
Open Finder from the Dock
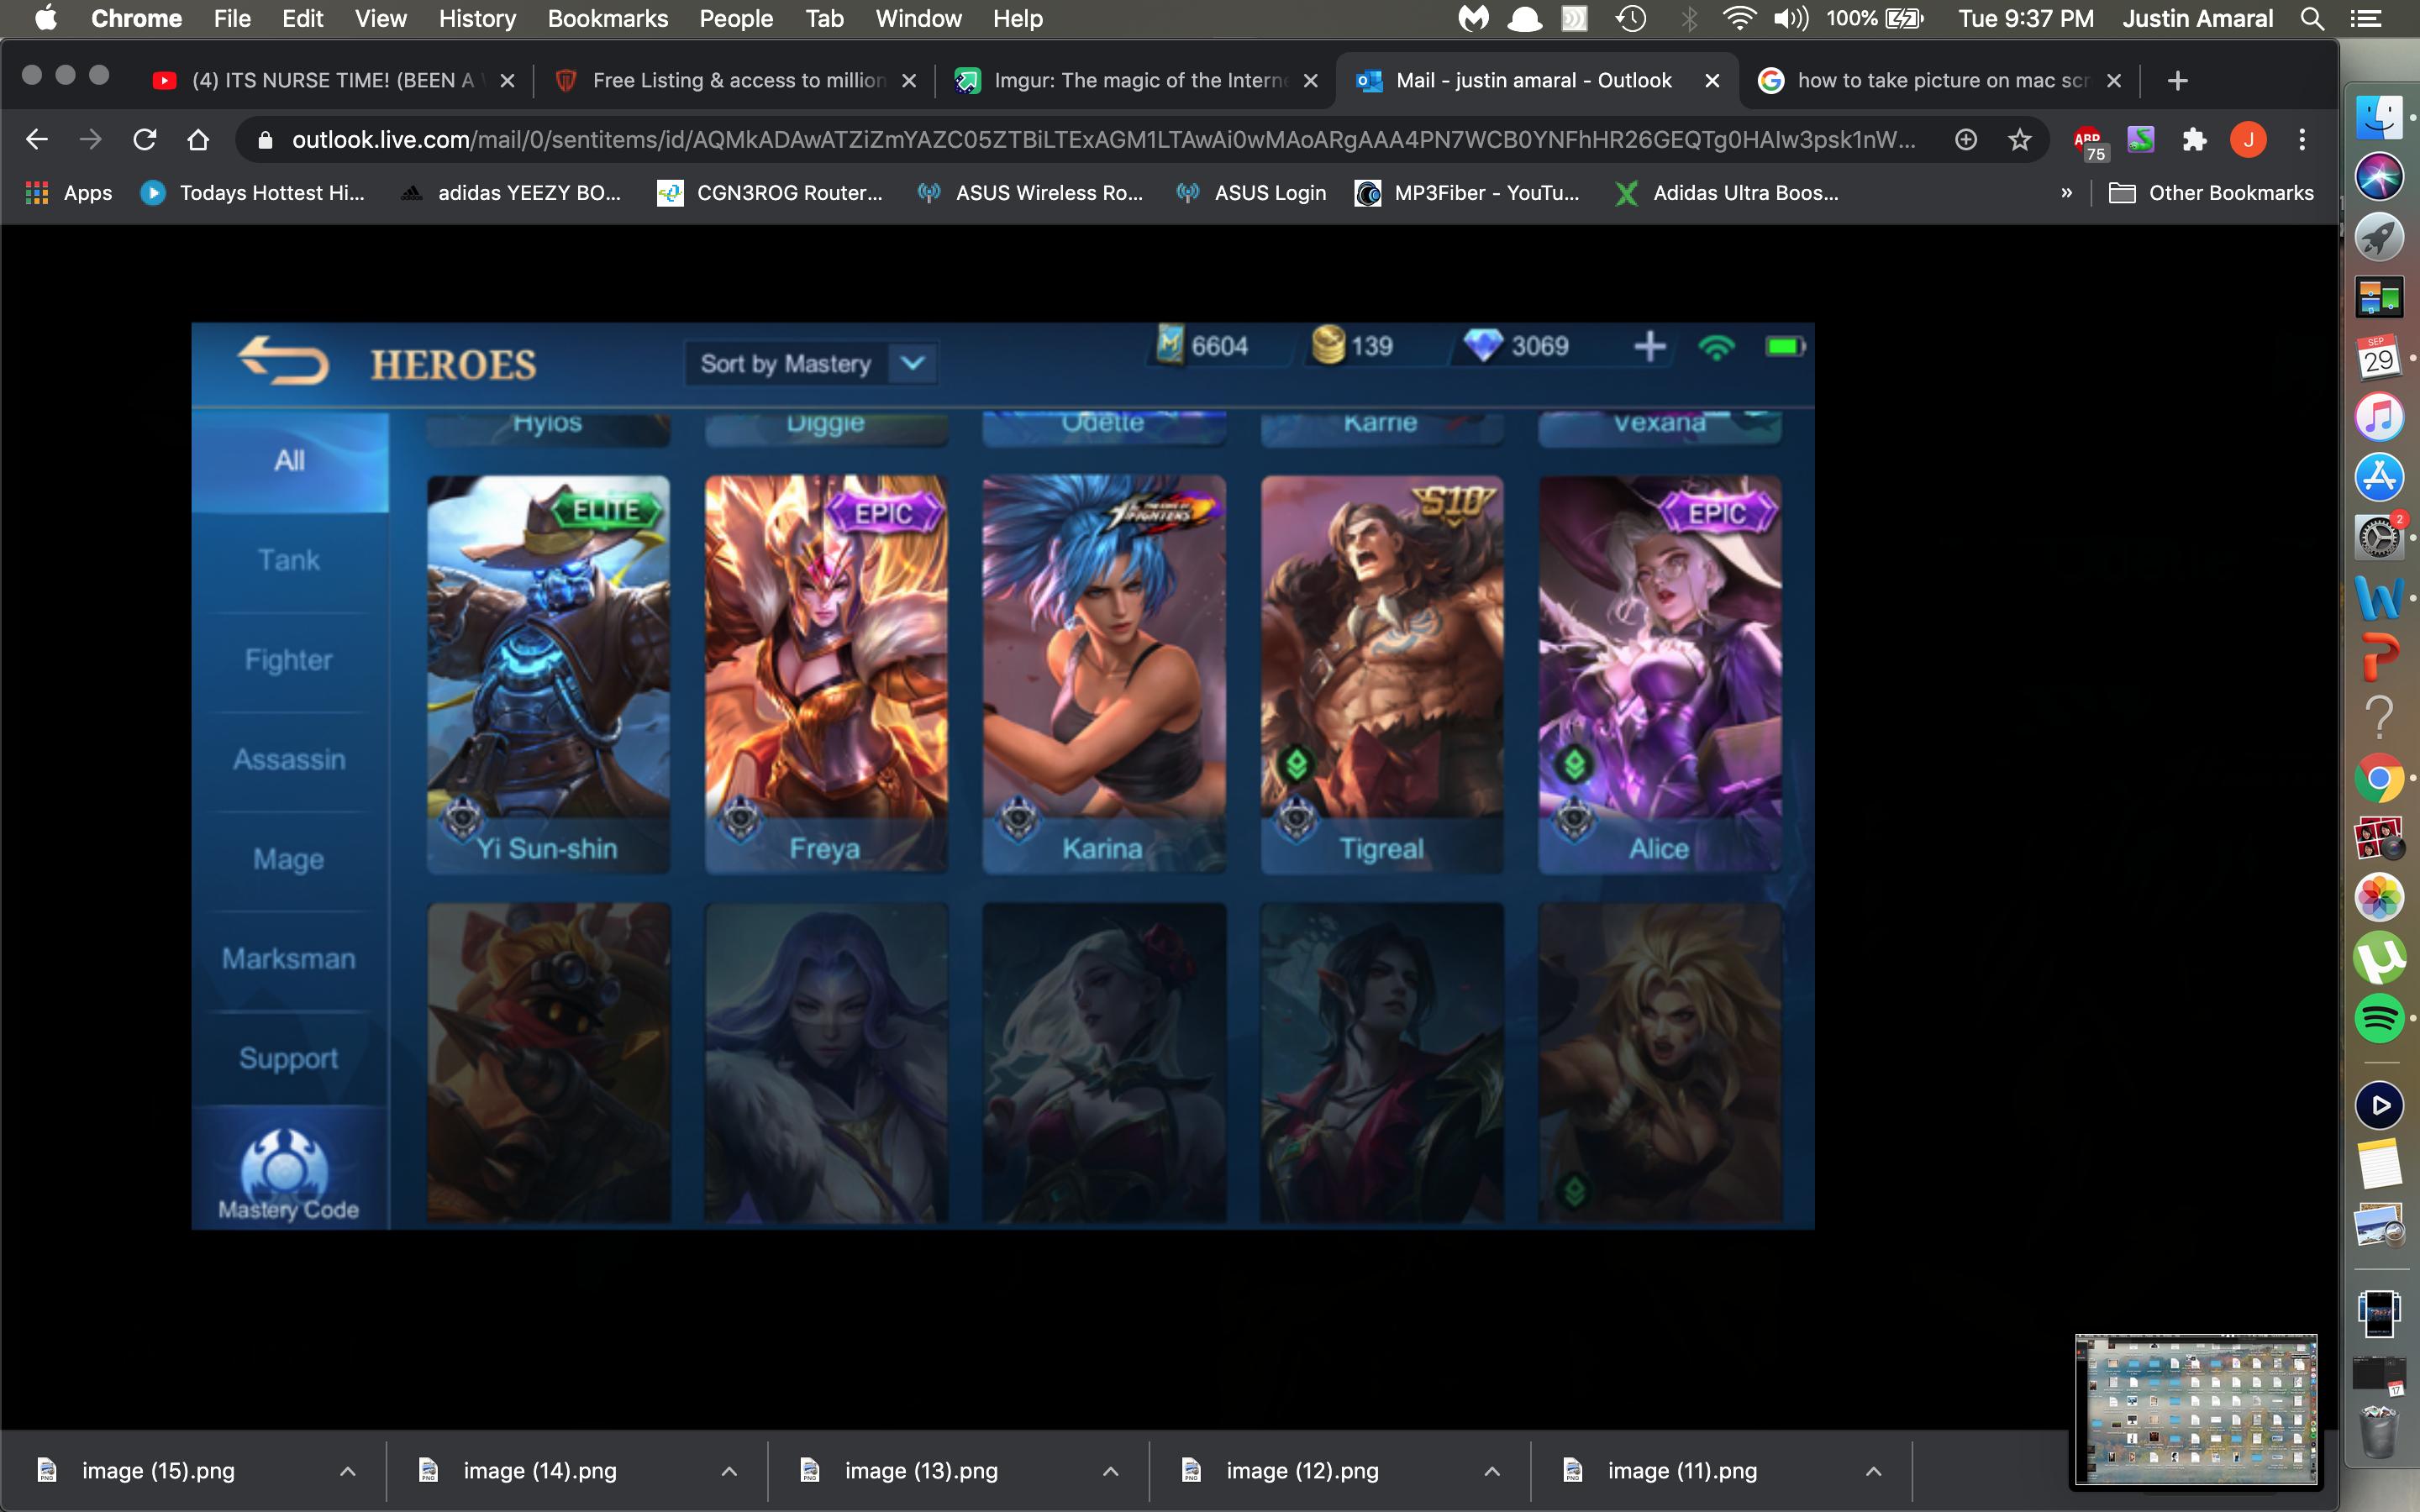[2380, 117]
